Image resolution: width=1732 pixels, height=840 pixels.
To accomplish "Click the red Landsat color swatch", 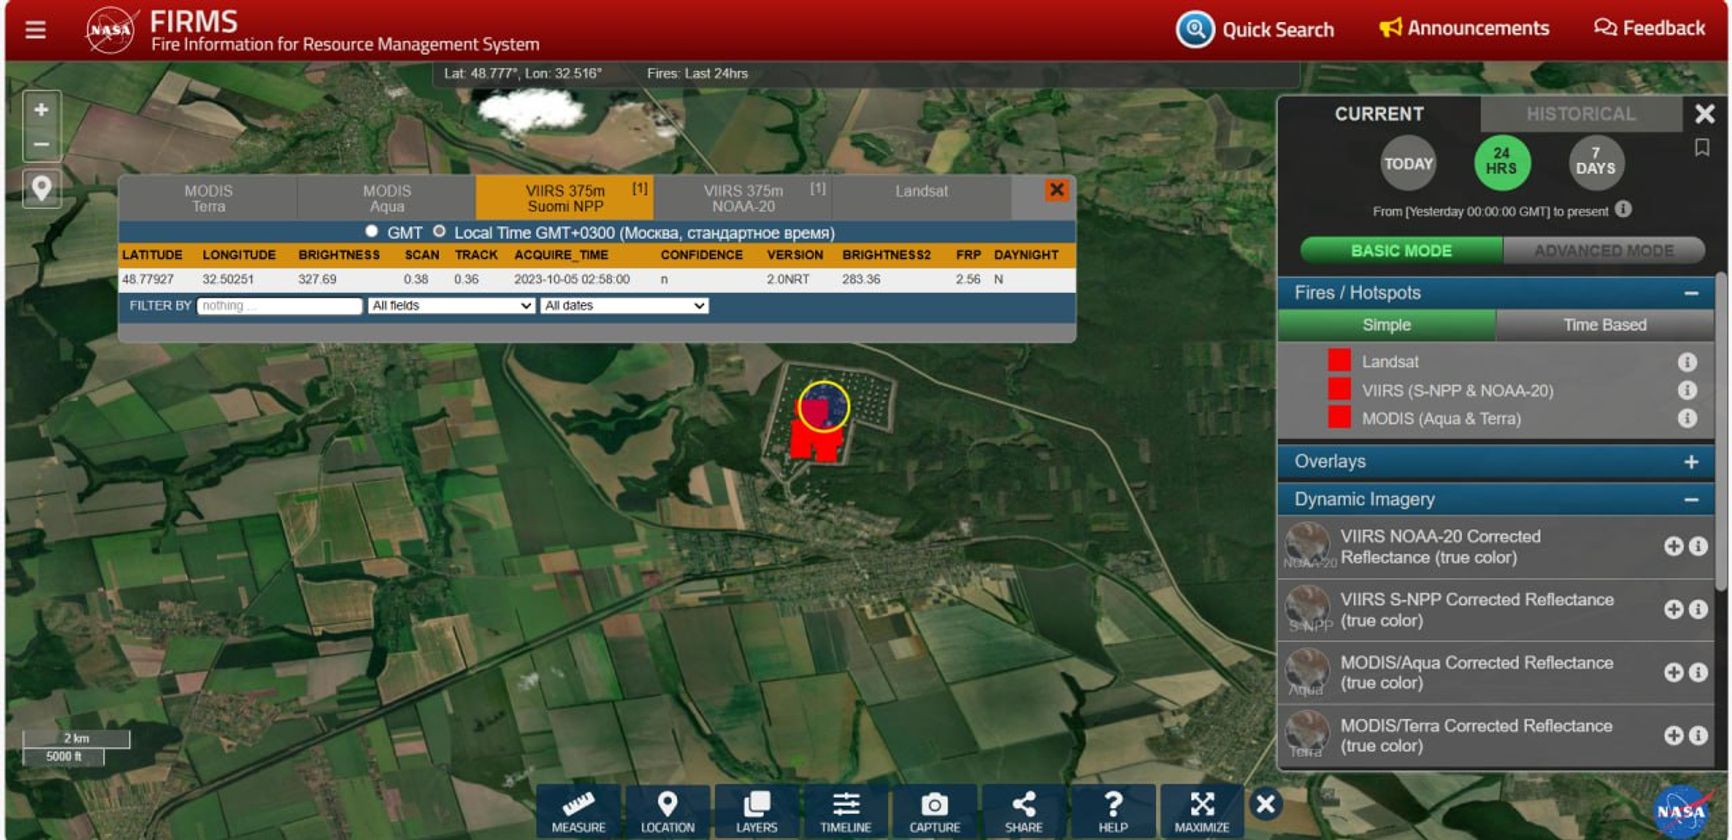I will (x=1339, y=361).
